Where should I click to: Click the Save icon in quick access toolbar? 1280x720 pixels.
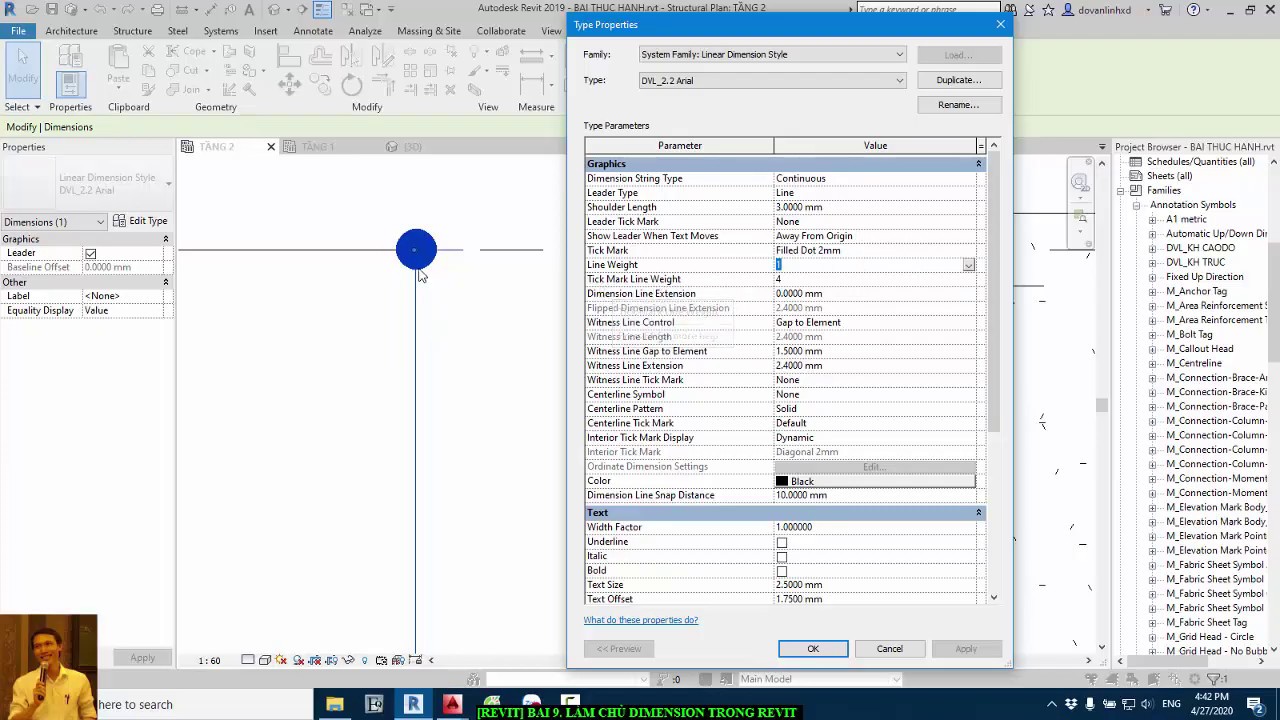[x=50, y=9]
